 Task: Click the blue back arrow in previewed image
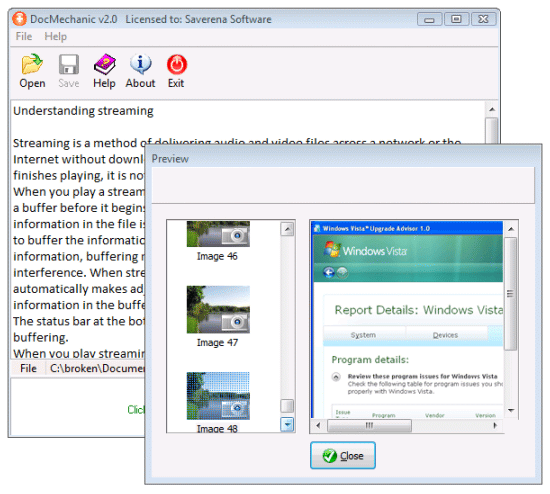329,272
